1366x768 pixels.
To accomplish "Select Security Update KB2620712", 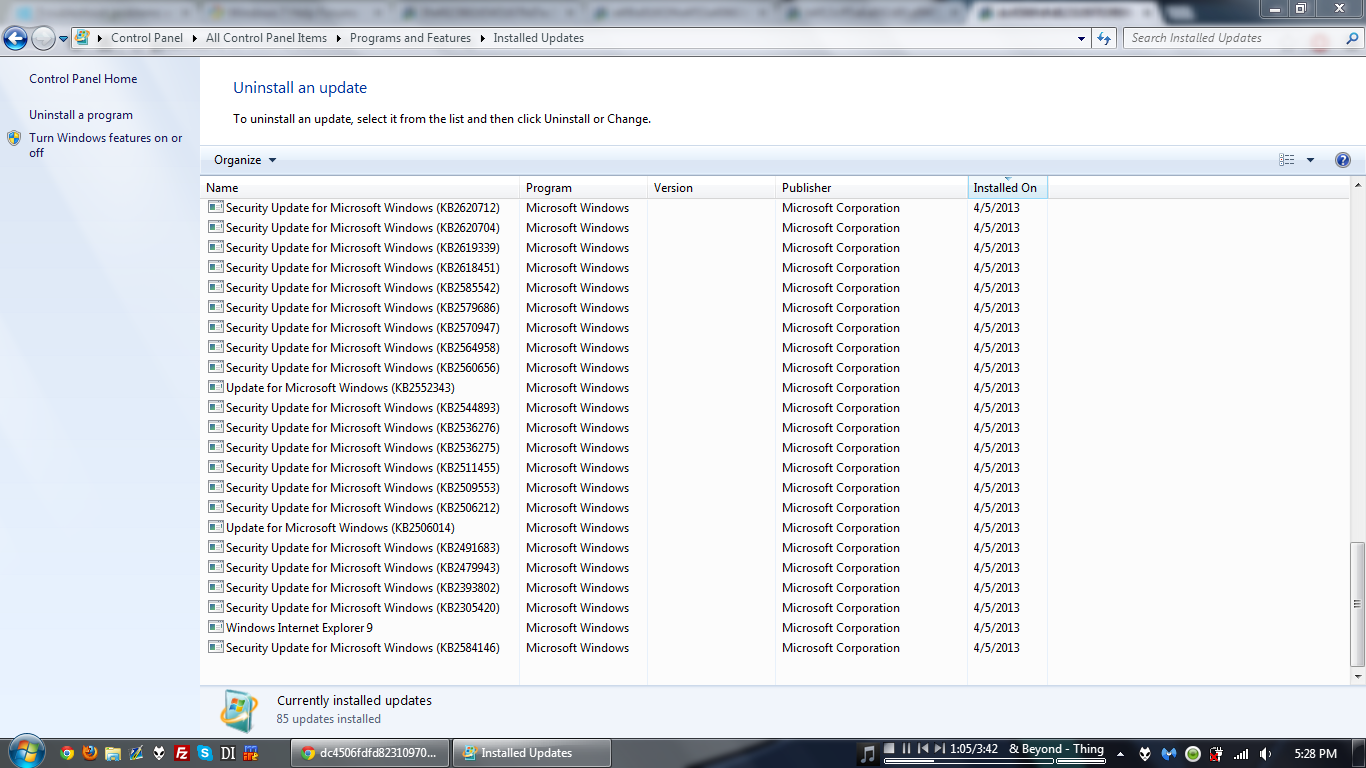I will click(x=626, y=208).
